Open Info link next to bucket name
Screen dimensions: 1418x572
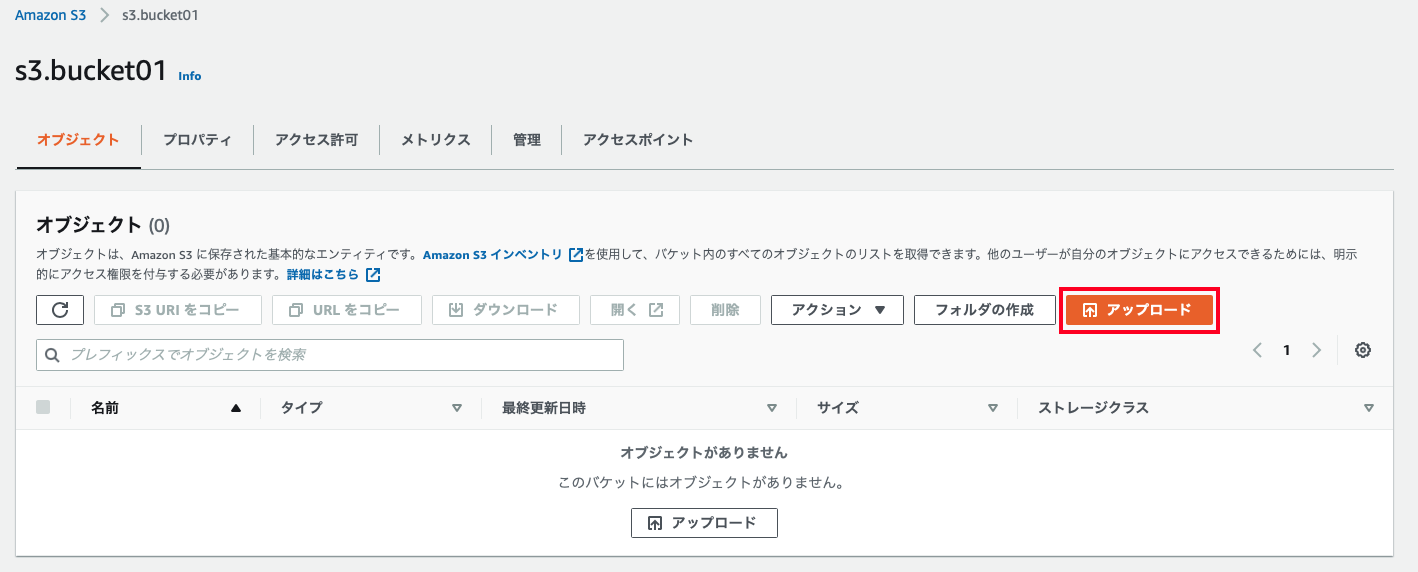tap(189, 76)
